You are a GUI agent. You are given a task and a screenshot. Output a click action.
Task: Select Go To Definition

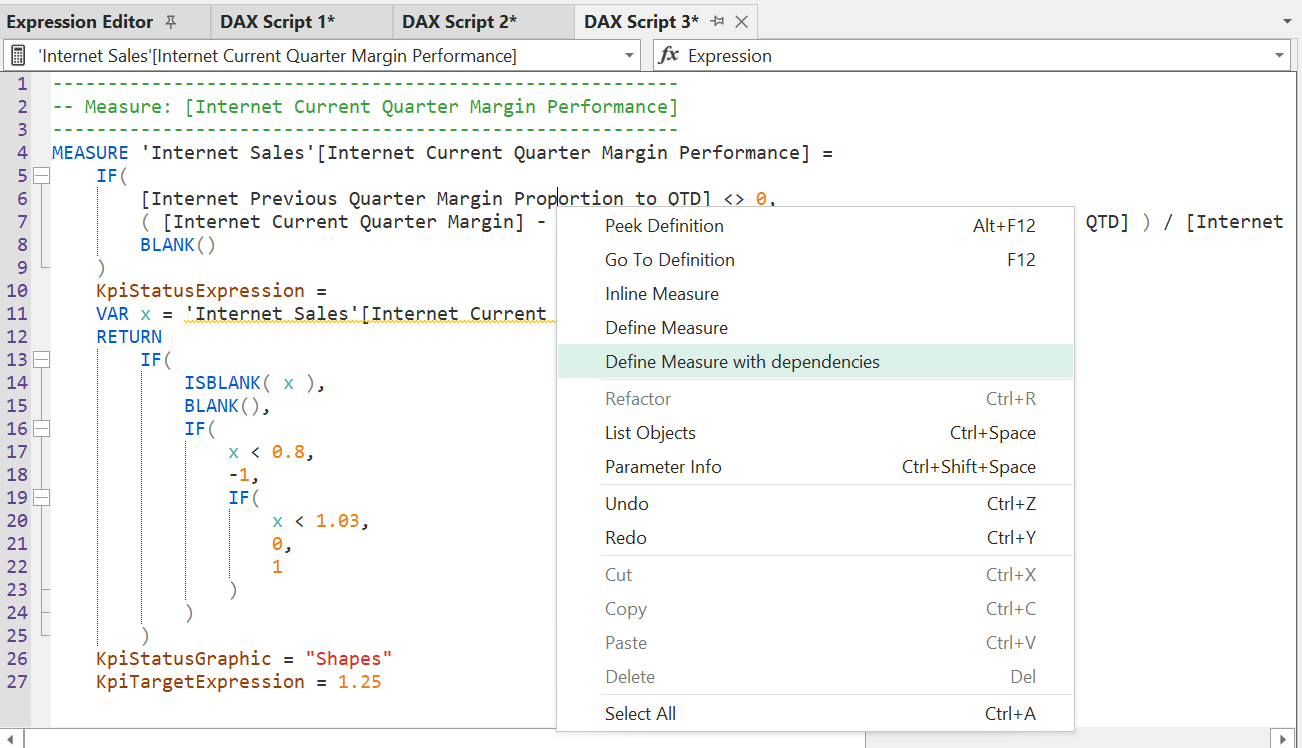coord(670,259)
